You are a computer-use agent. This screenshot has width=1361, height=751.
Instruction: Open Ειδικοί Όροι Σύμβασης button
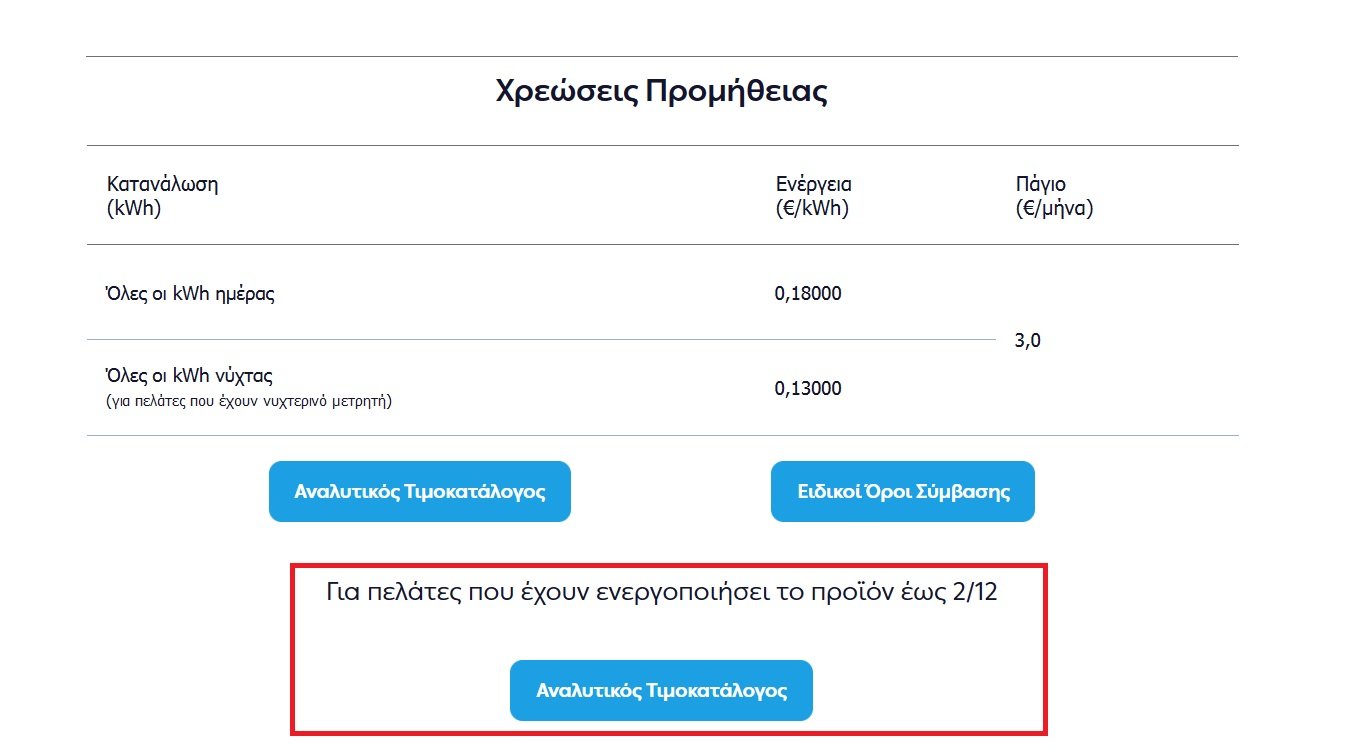click(x=903, y=491)
